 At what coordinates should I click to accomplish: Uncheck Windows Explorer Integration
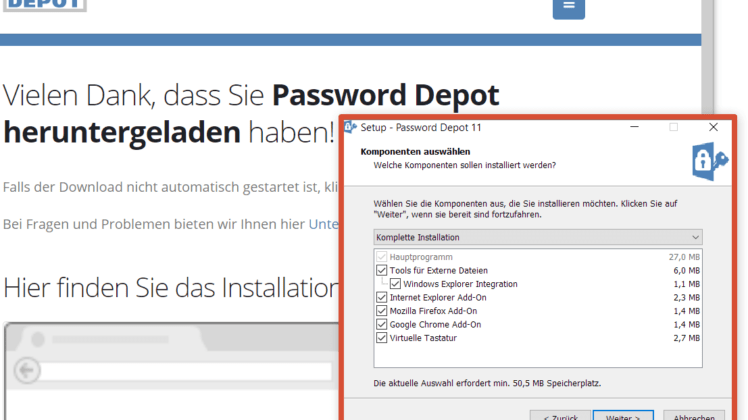pyautogui.click(x=395, y=284)
